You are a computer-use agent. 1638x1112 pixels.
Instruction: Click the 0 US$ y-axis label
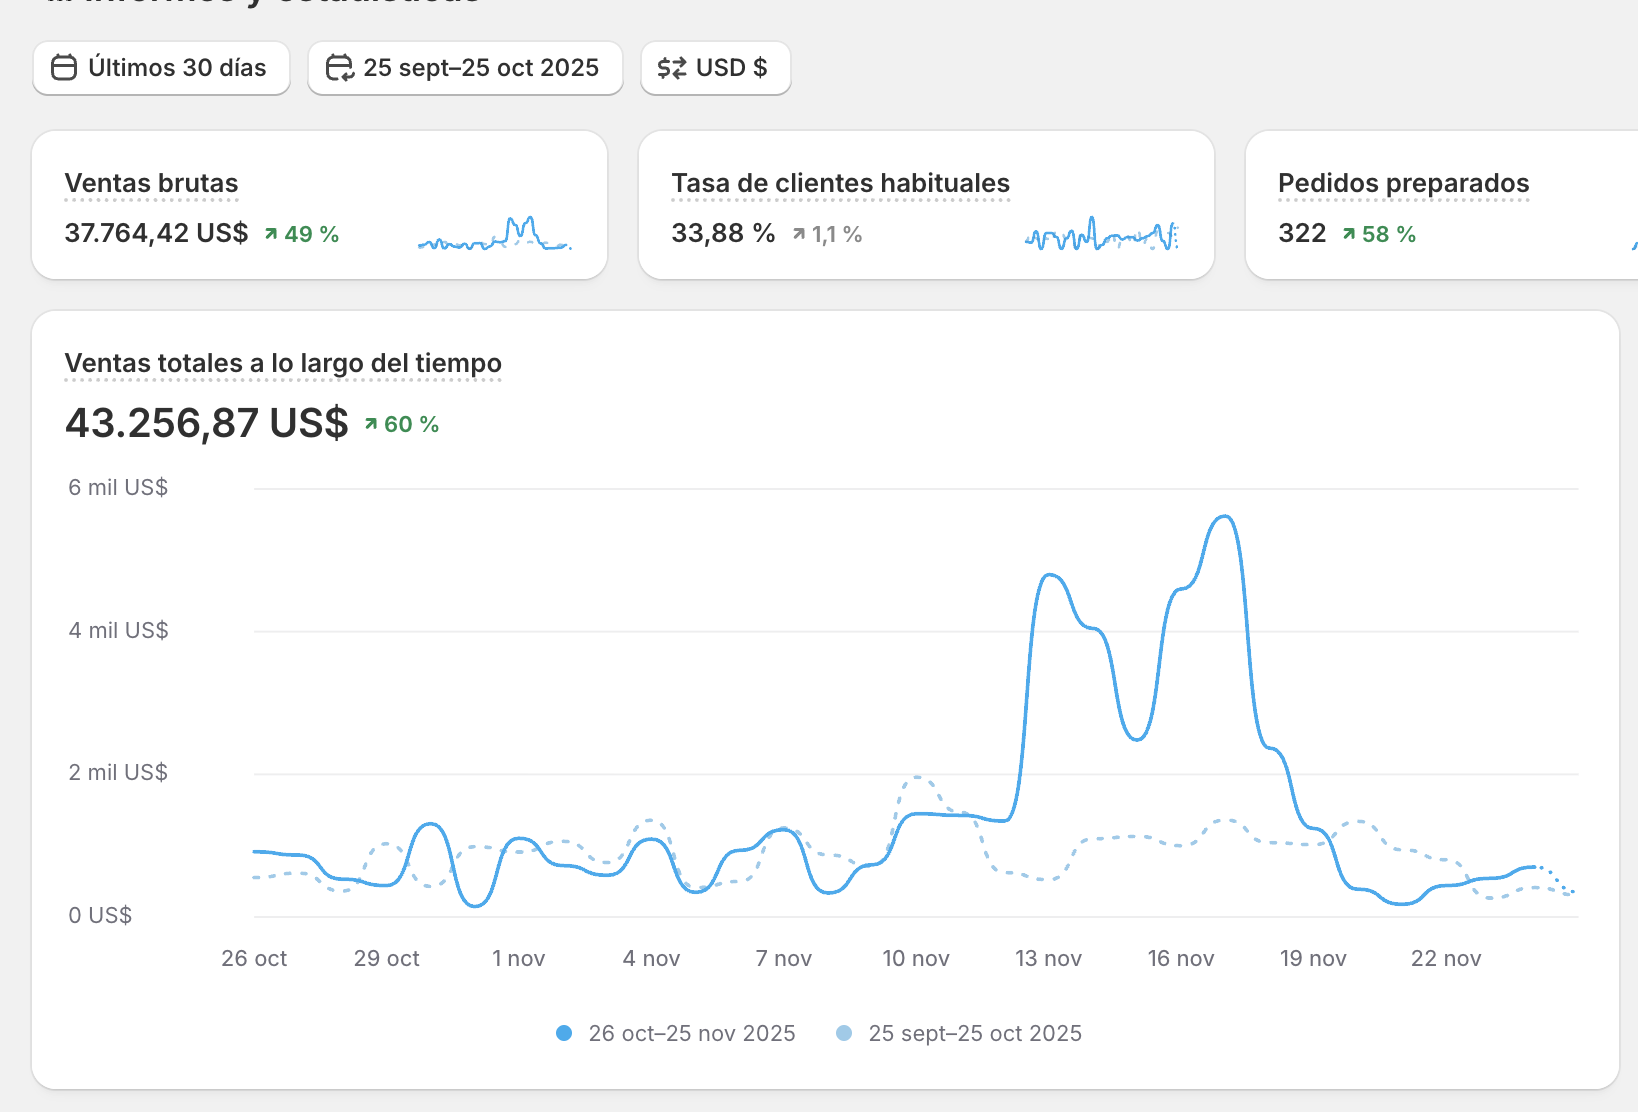tap(100, 915)
